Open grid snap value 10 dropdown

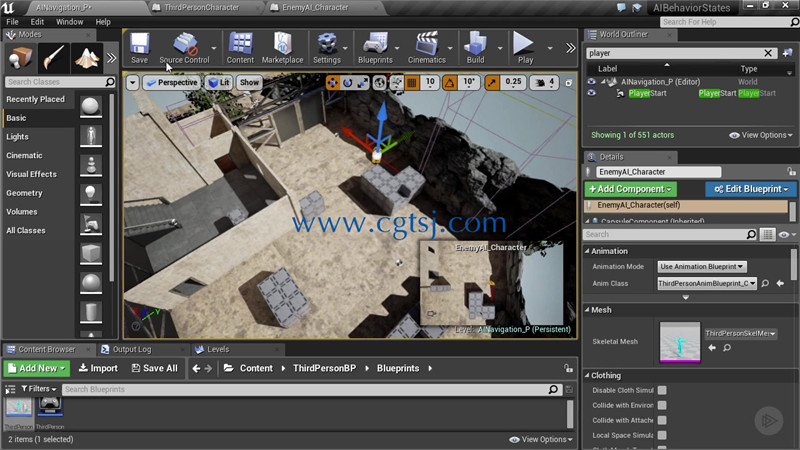point(430,83)
